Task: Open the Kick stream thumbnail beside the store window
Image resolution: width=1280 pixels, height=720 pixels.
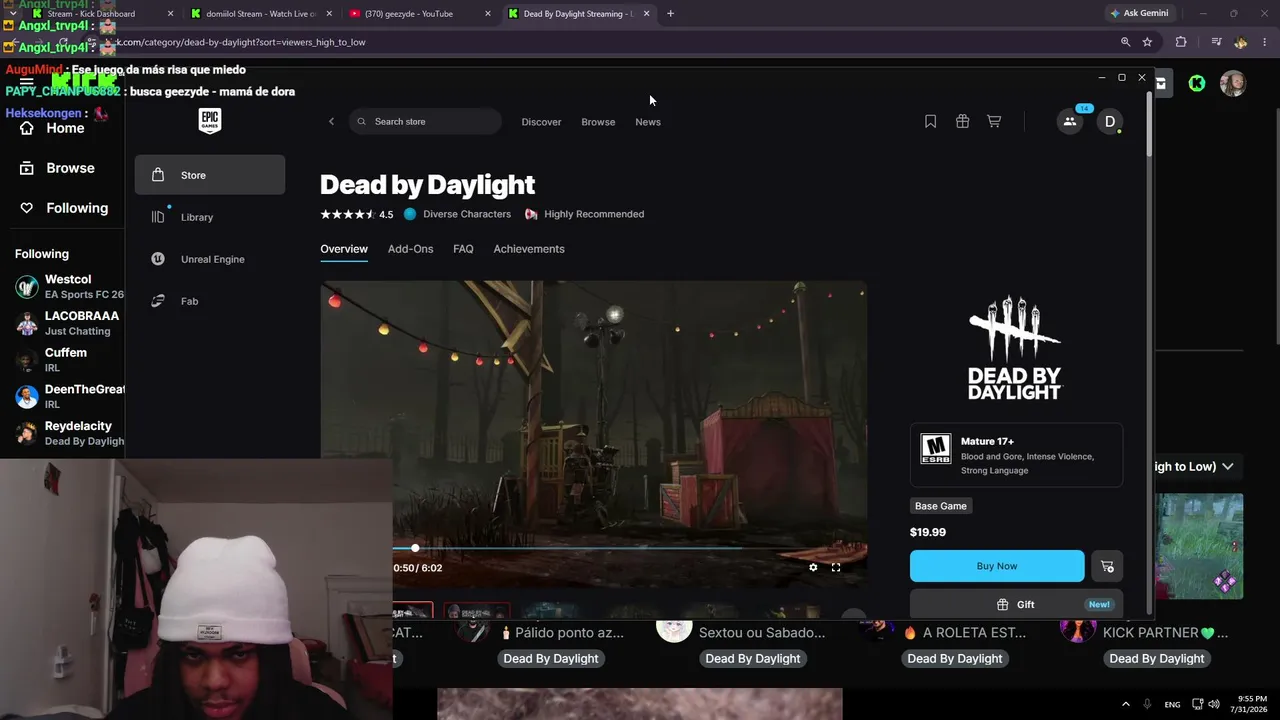Action: pos(1199,546)
